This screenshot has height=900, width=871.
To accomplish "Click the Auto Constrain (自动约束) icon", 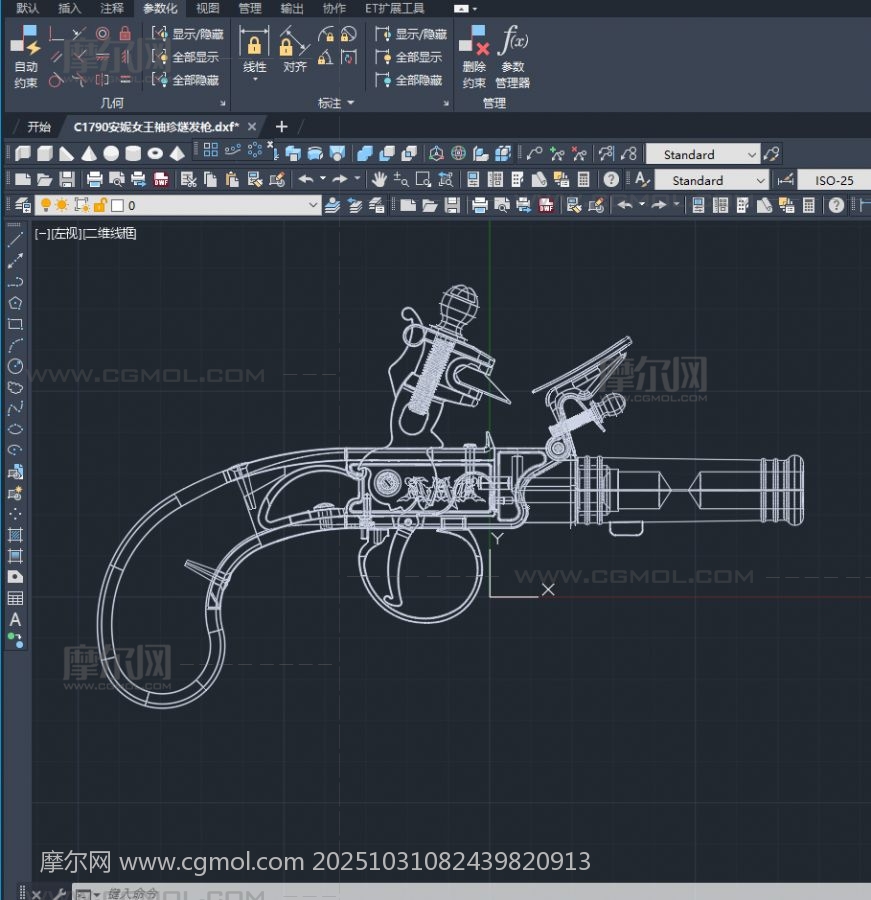I will click(26, 58).
